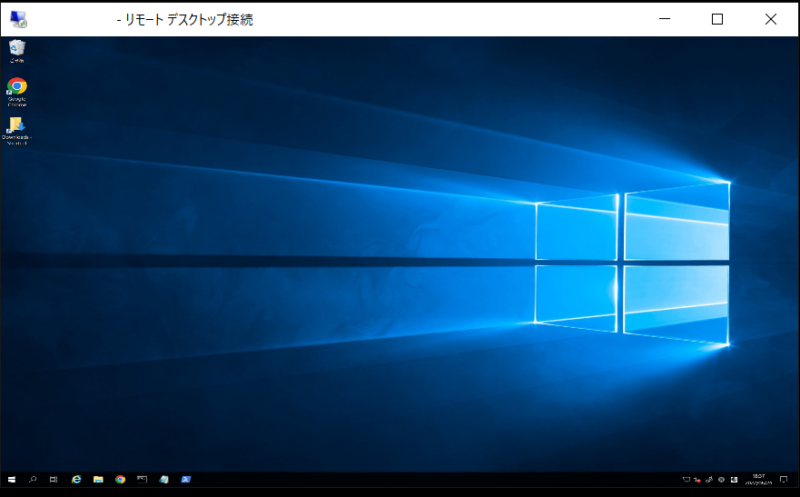
Task: Click the red flag tray icon
Action: pos(697,480)
